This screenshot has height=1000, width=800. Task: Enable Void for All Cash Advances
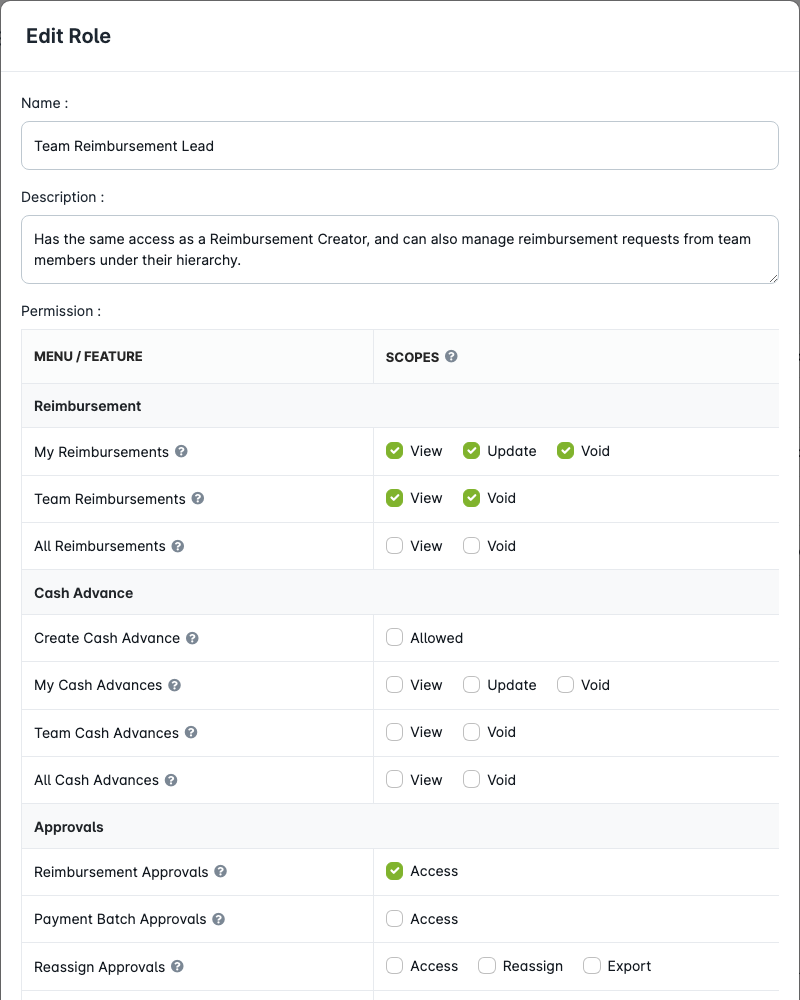[x=471, y=780]
